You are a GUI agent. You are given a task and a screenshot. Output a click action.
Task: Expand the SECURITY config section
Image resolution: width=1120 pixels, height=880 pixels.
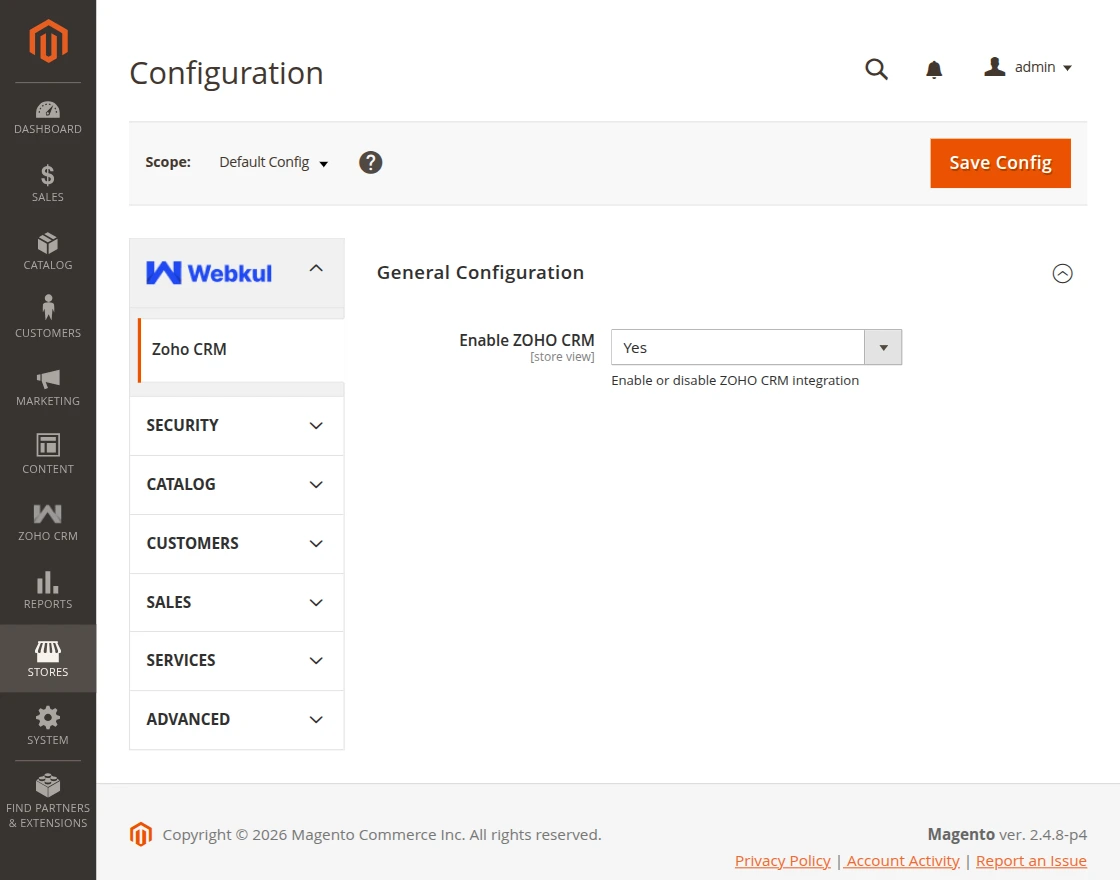pos(236,426)
